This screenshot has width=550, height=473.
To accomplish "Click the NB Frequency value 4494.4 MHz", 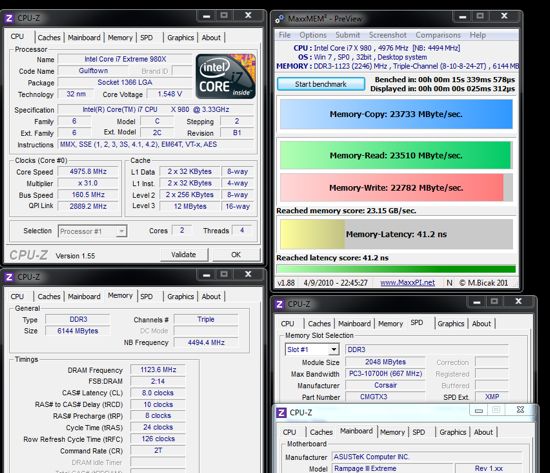I will pyautogui.click(x=206, y=342).
